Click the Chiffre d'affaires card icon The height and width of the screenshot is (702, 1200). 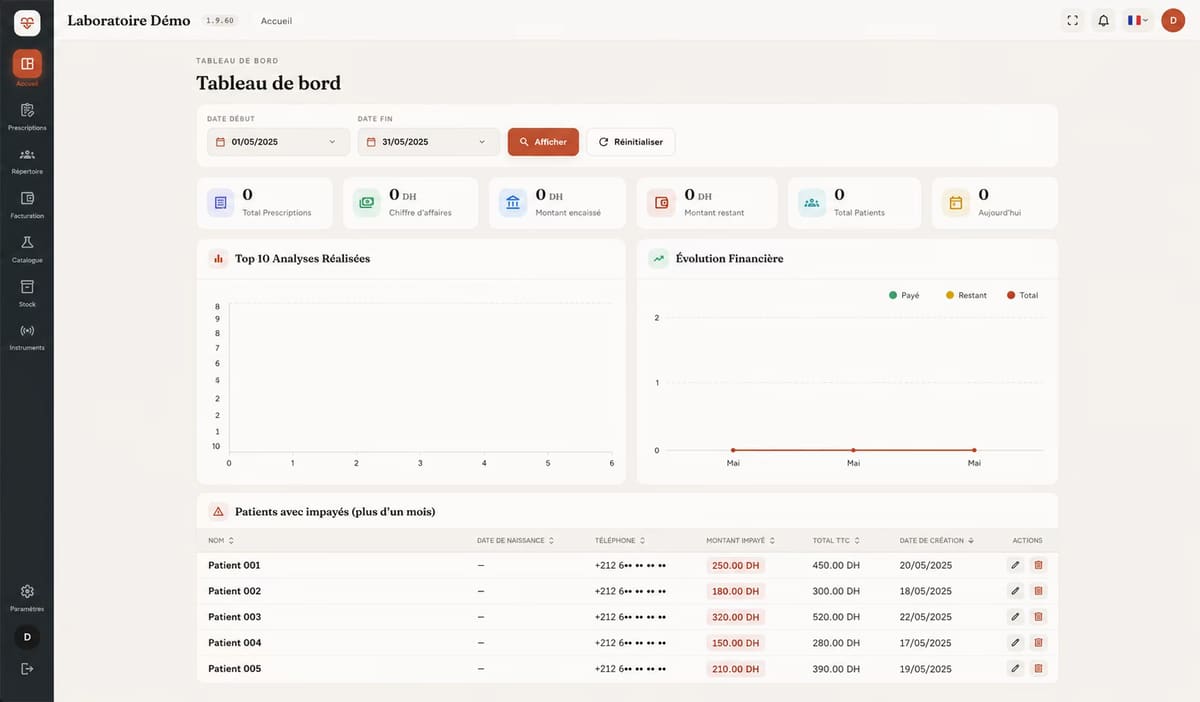(x=367, y=203)
